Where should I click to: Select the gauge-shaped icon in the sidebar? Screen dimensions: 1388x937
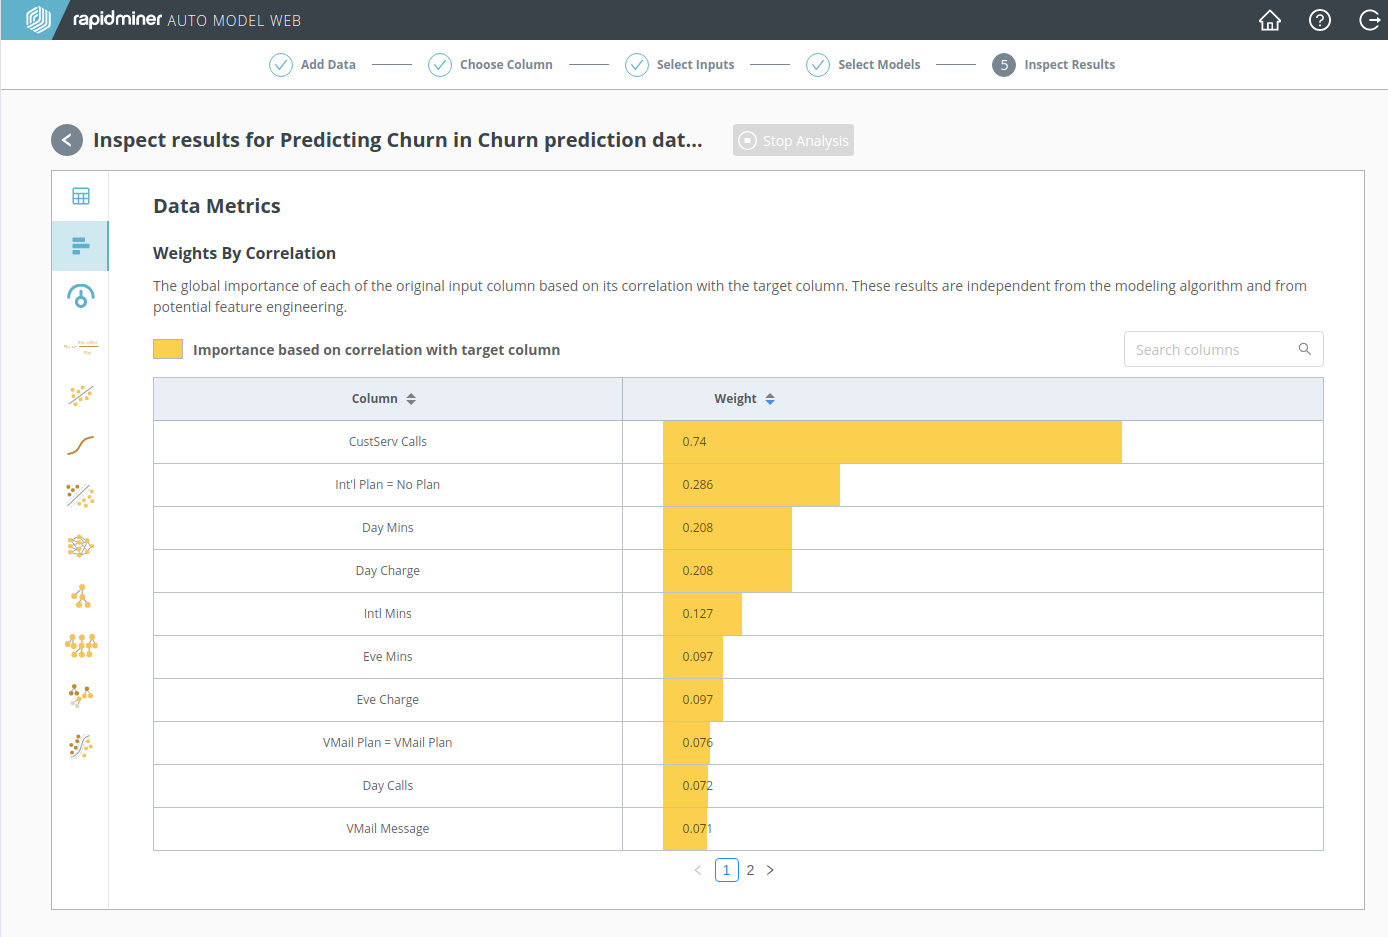point(81,296)
